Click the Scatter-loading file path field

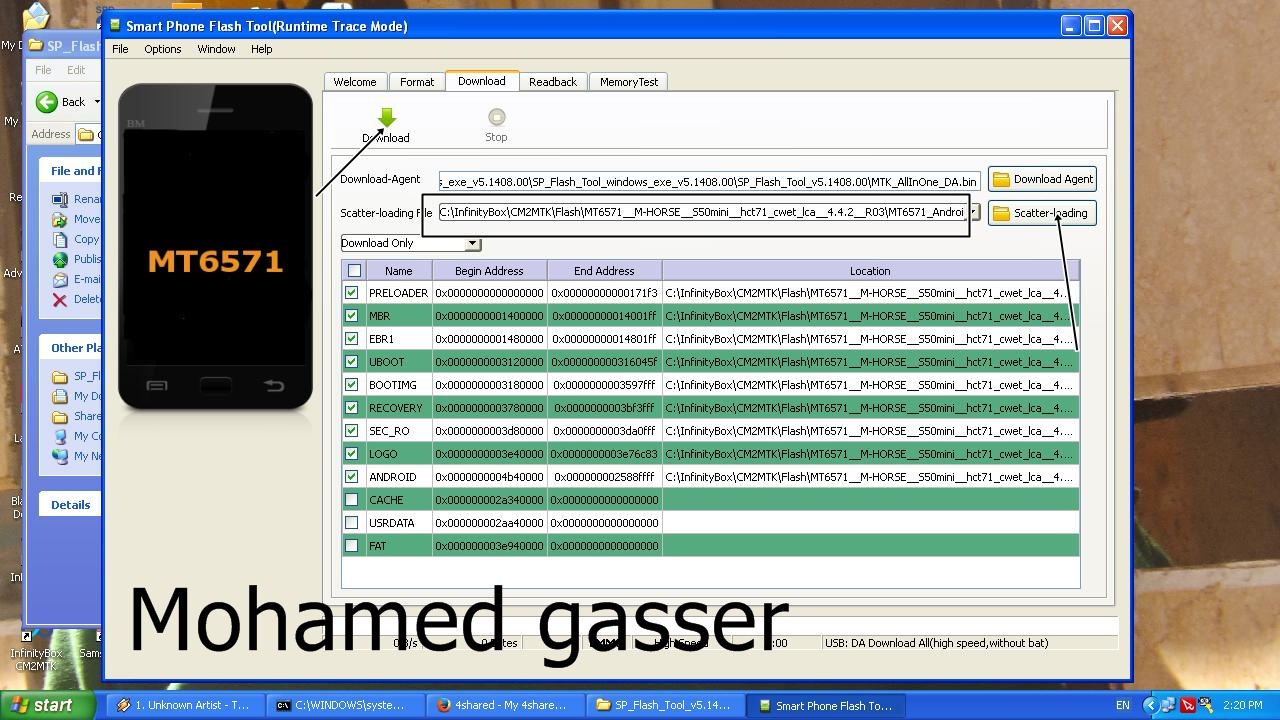(702, 212)
